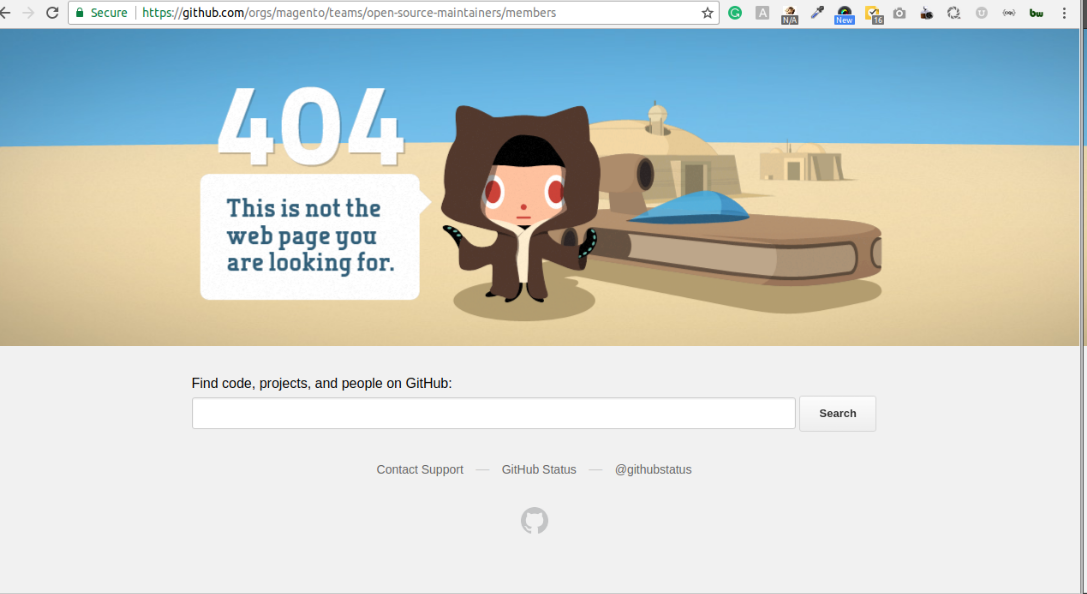The height and width of the screenshot is (594, 1087).
Task: Click the URL in the address bar
Action: pos(349,12)
